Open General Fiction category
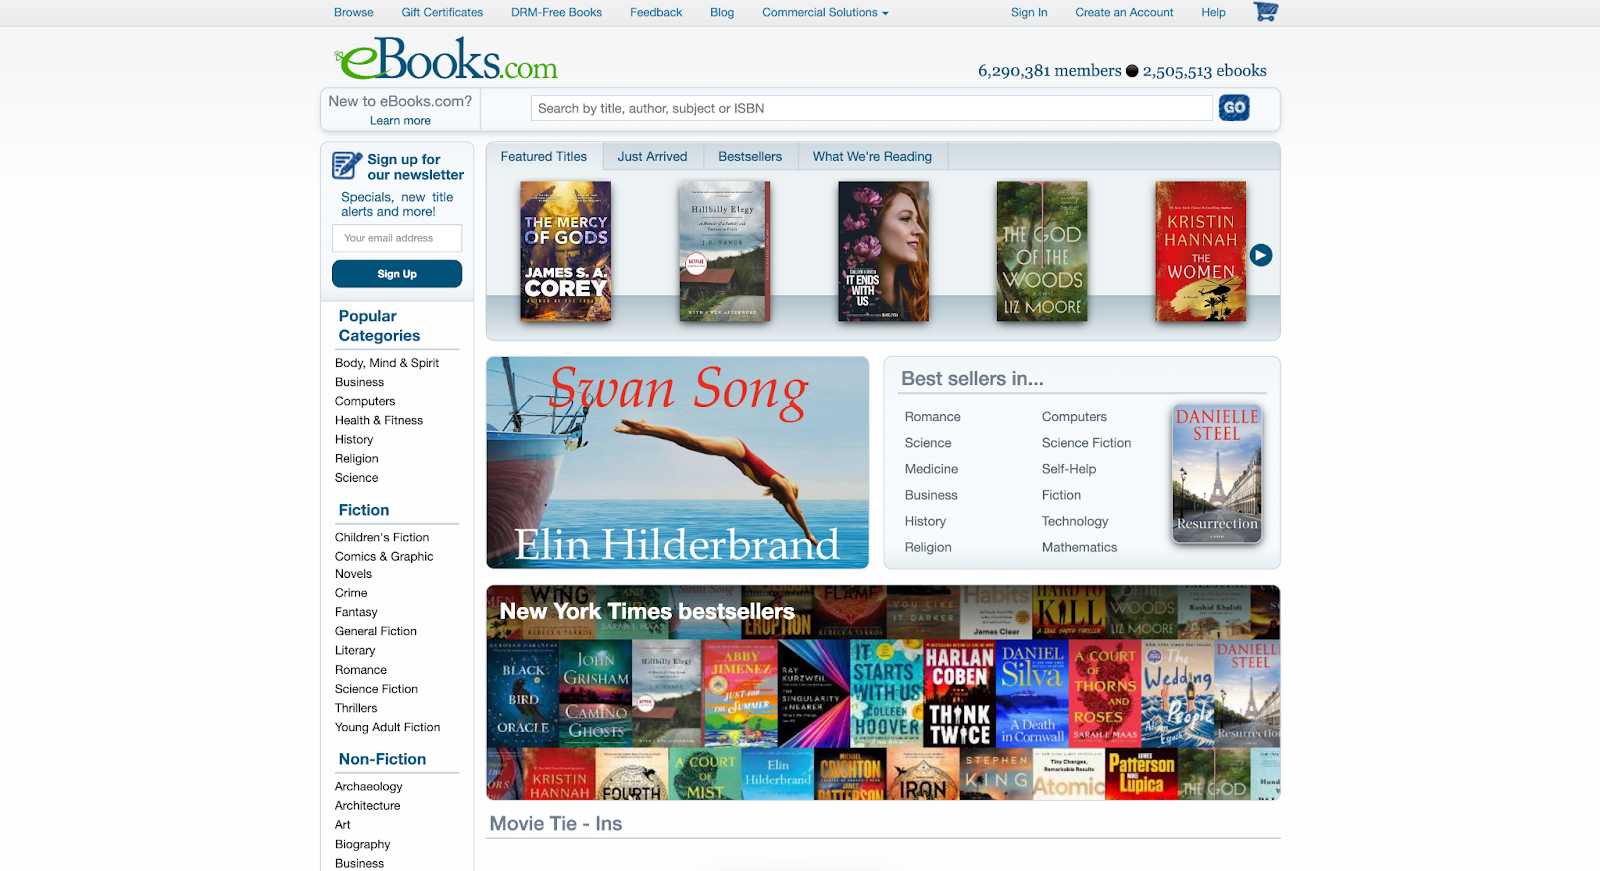This screenshot has width=1600, height=871. (x=376, y=631)
